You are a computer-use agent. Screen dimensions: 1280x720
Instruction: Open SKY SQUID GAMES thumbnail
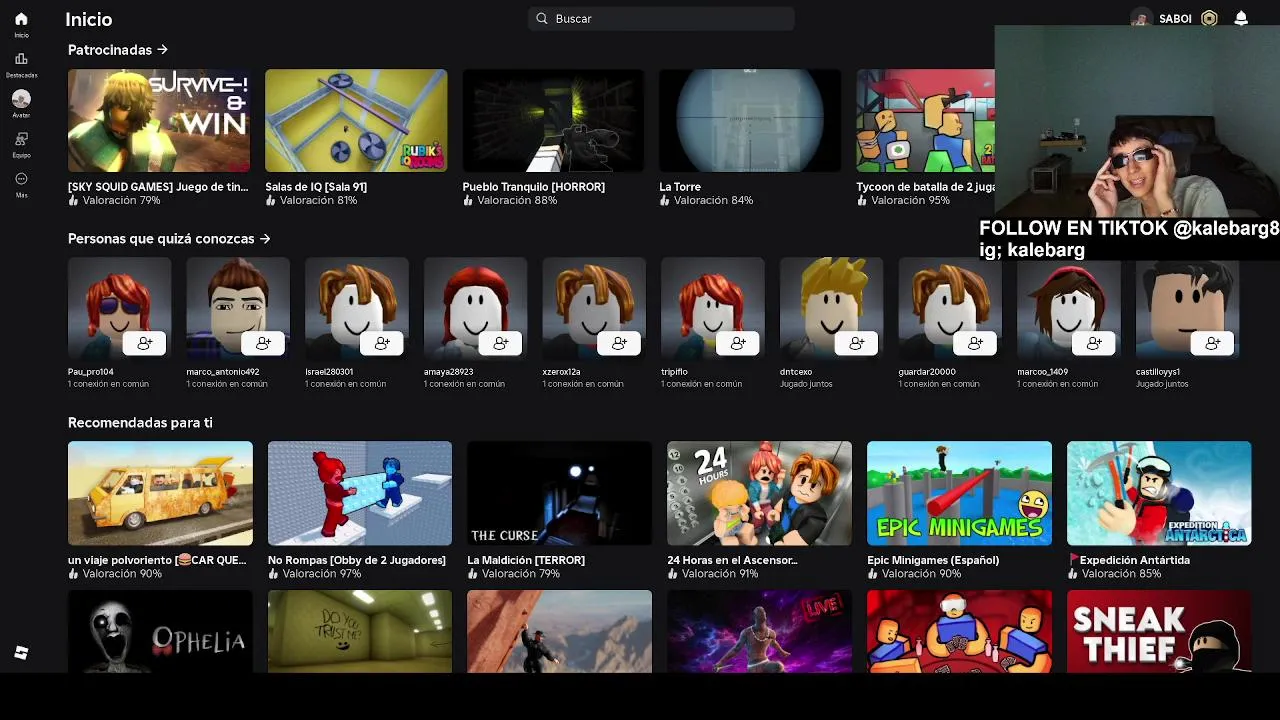coord(159,121)
